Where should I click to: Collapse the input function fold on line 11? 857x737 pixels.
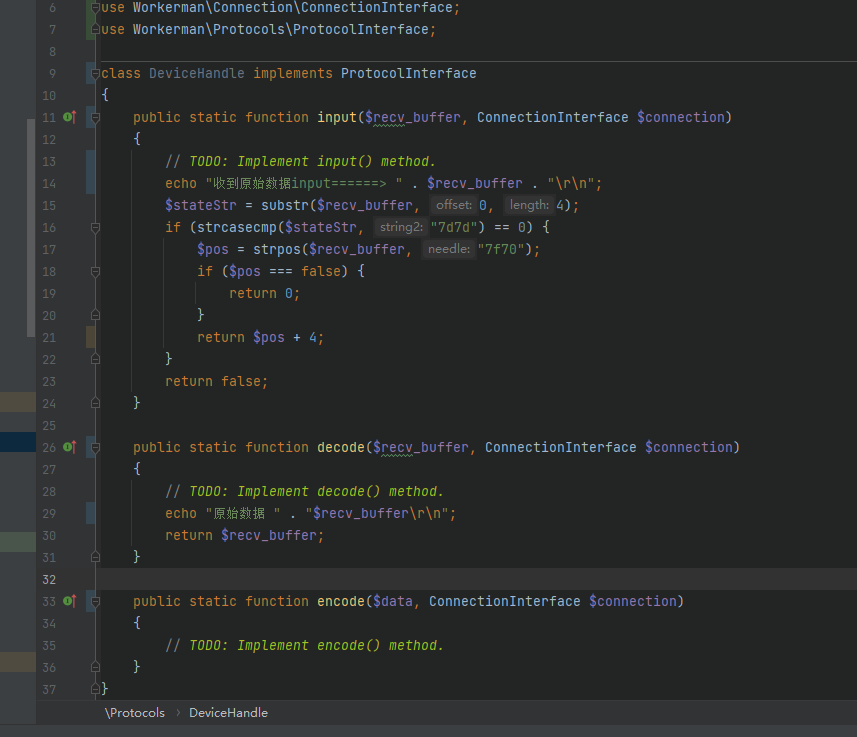pyautogui.click(x=95, y=117)
